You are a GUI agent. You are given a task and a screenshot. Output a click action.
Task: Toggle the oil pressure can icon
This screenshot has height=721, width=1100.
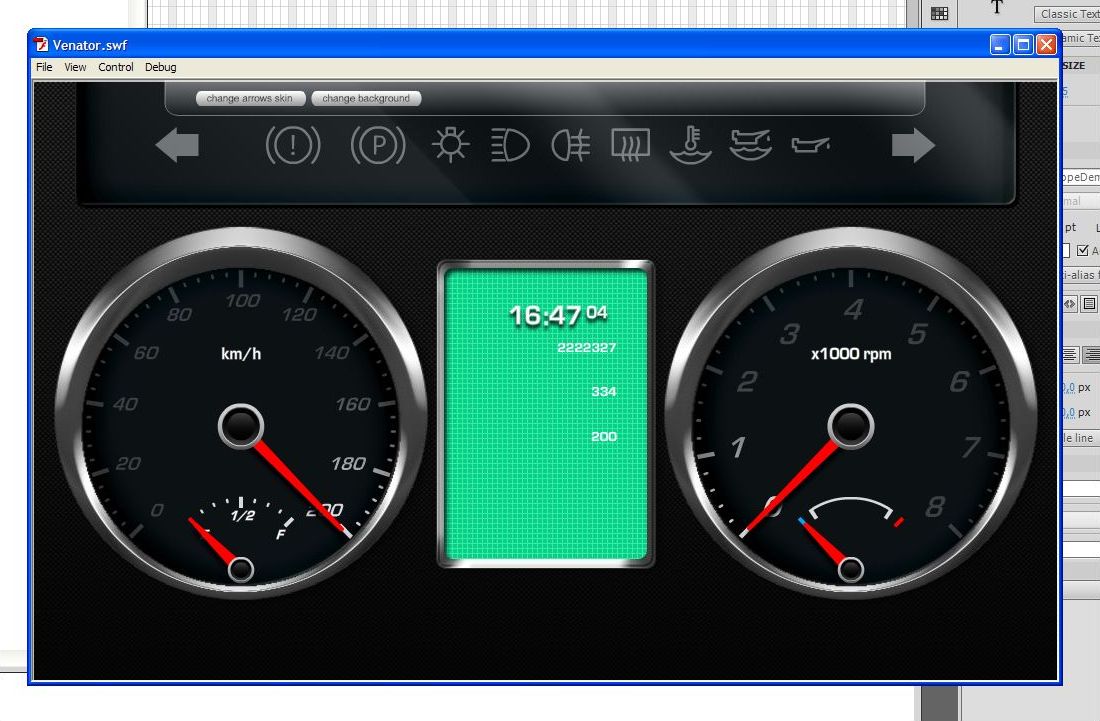[811, 146]
